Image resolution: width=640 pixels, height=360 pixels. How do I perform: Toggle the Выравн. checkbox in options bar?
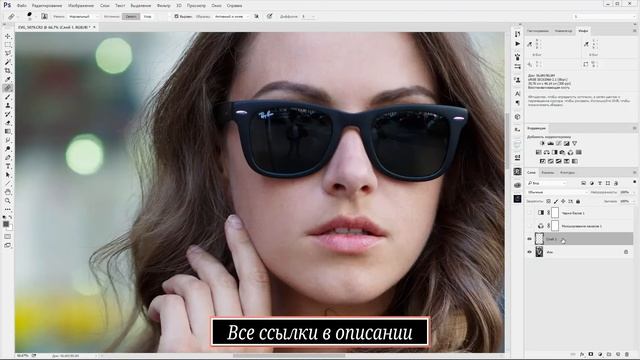(176, 16)
